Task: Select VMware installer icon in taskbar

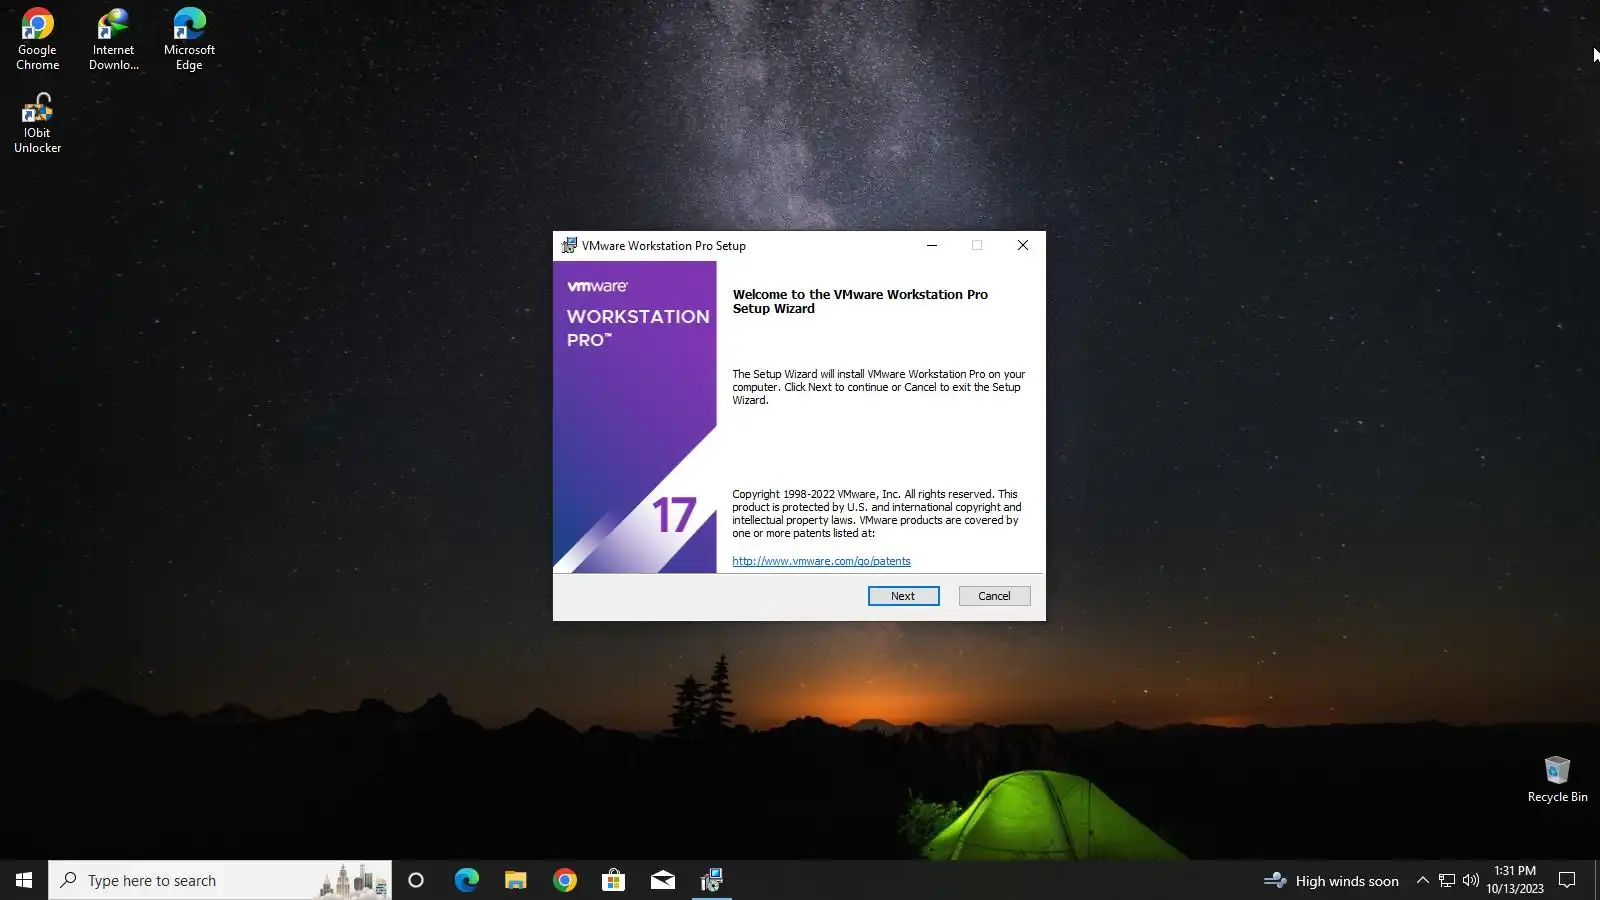Action: click(x=711, y=880)
